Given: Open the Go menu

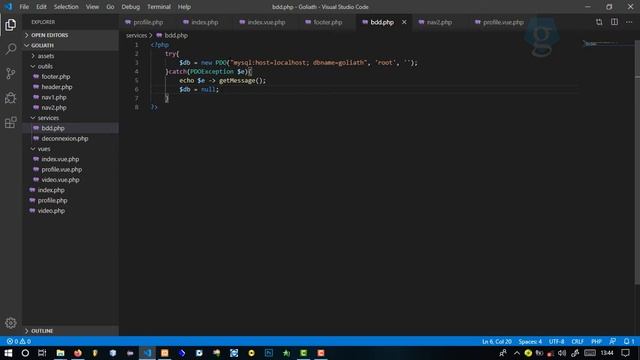Looking at the screenshot, I should tap(110, 7).
